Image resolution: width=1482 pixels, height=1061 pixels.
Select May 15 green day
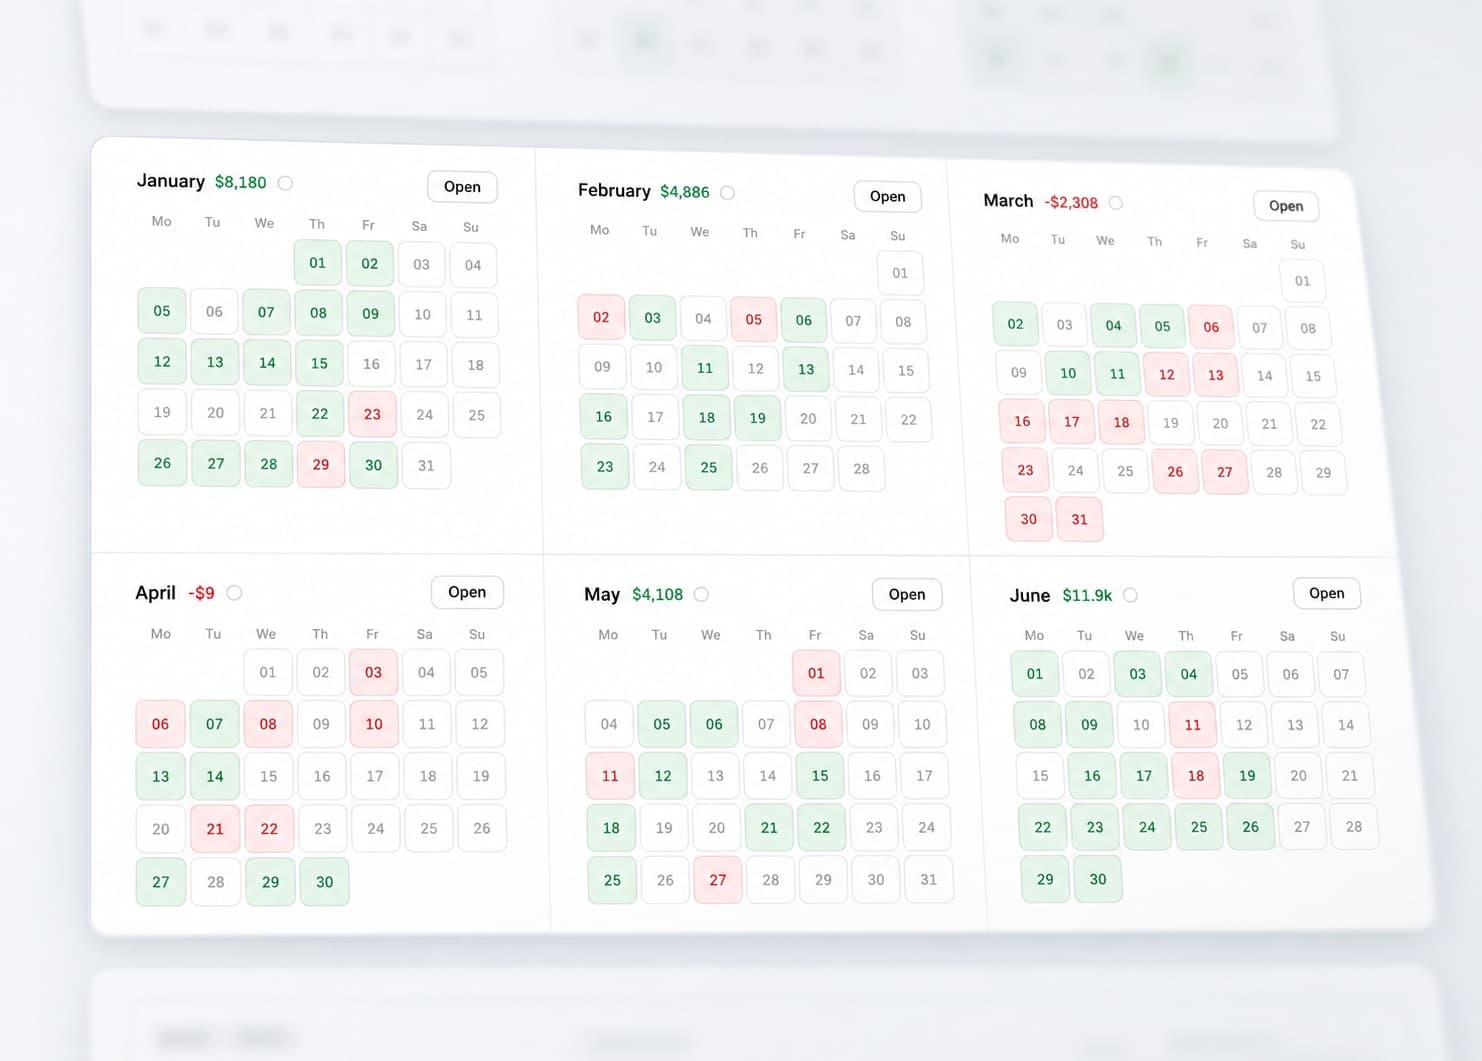point(820,776)
